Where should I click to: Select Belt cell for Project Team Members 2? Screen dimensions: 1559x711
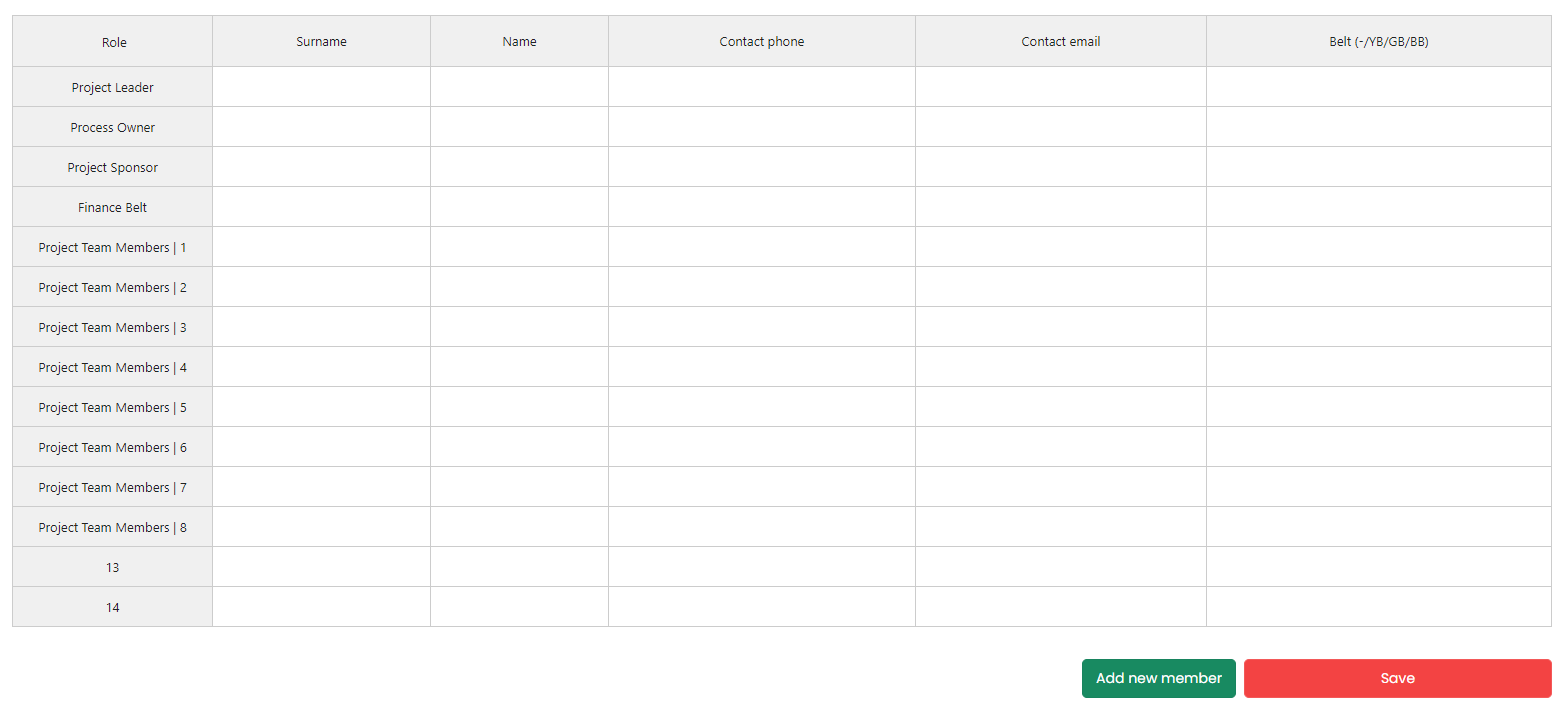(1379, 287)
